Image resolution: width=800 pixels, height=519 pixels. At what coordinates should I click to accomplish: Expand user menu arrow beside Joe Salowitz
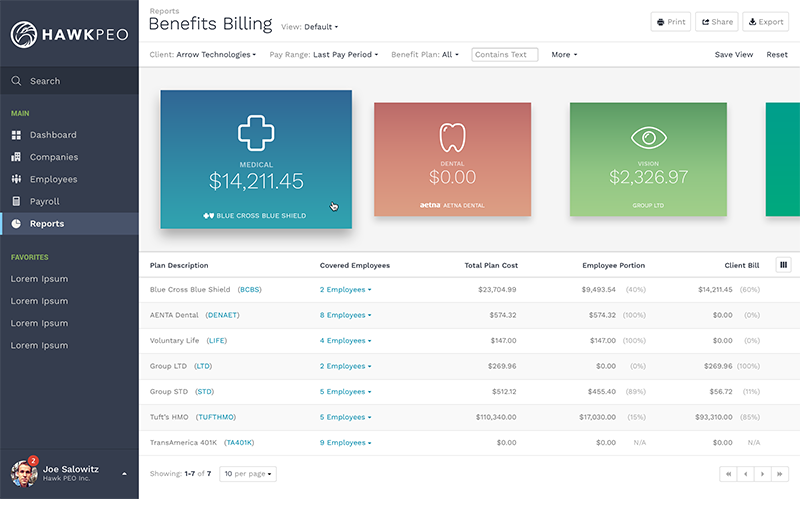(x=124, y=474)
